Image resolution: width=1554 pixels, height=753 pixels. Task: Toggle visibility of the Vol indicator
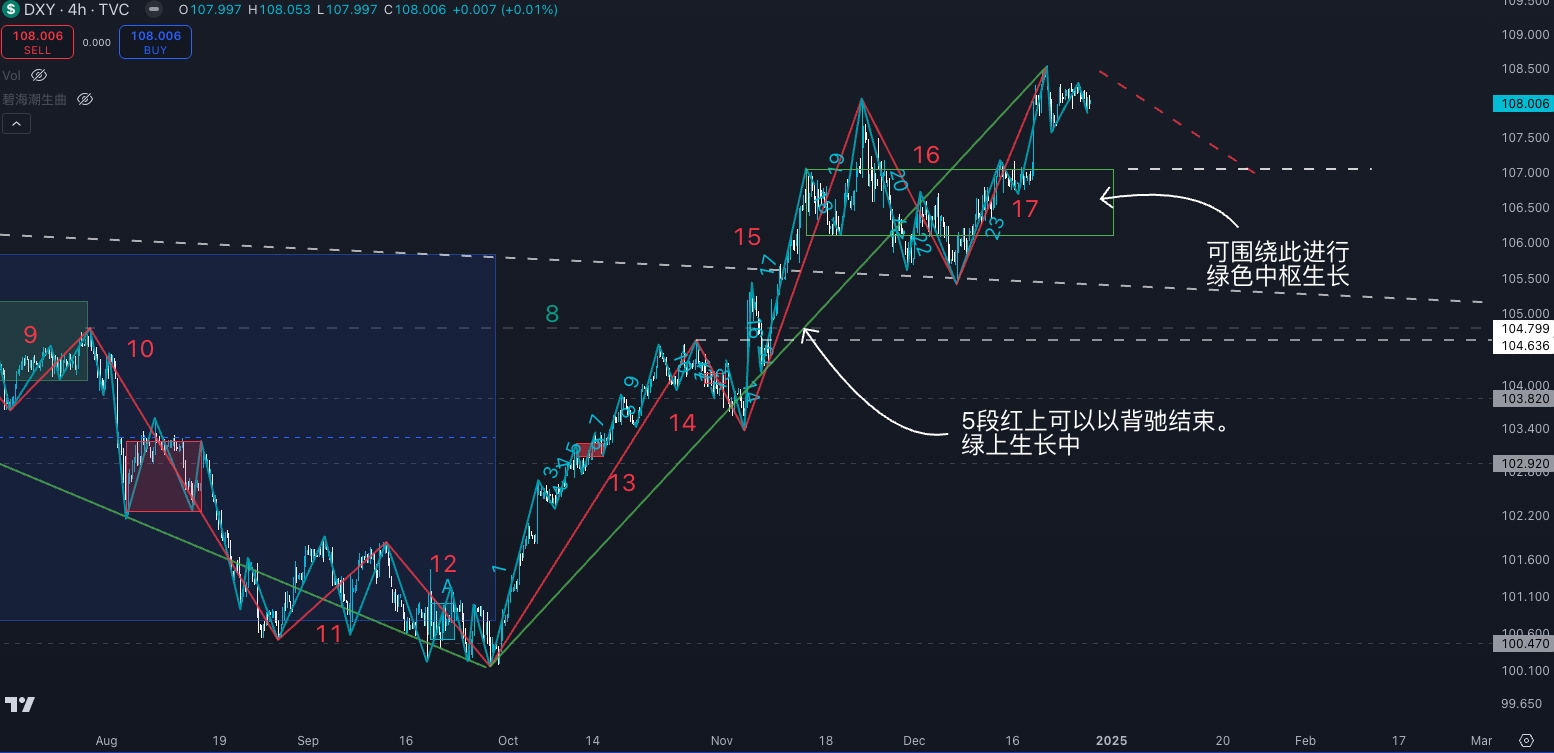pyautogui.click(x=39, y=75)
